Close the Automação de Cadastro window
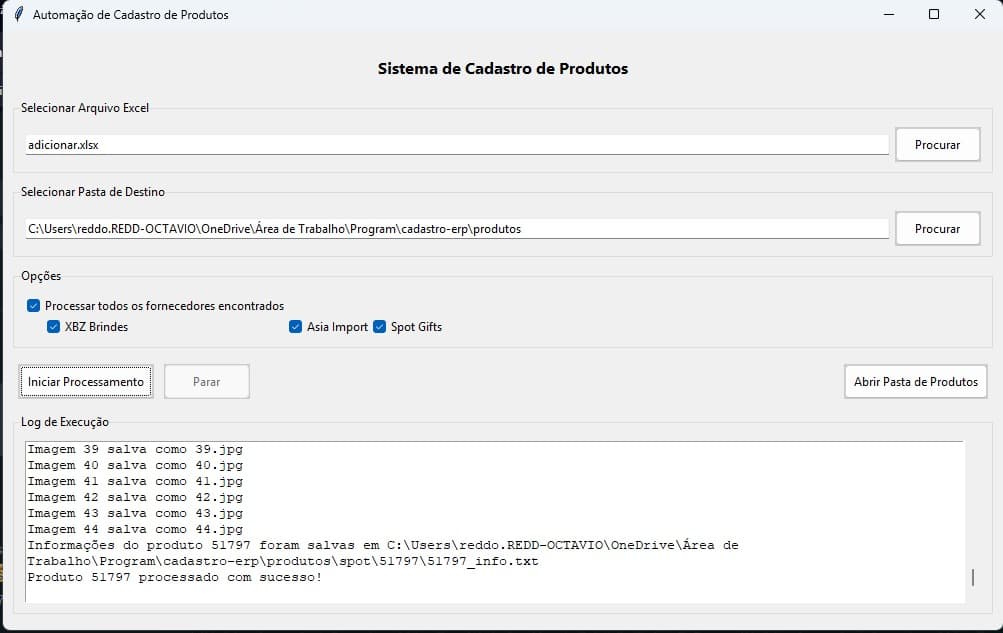Image resolution: width=1003 pixels, height=633 pixels. click(x=979, y=15)
